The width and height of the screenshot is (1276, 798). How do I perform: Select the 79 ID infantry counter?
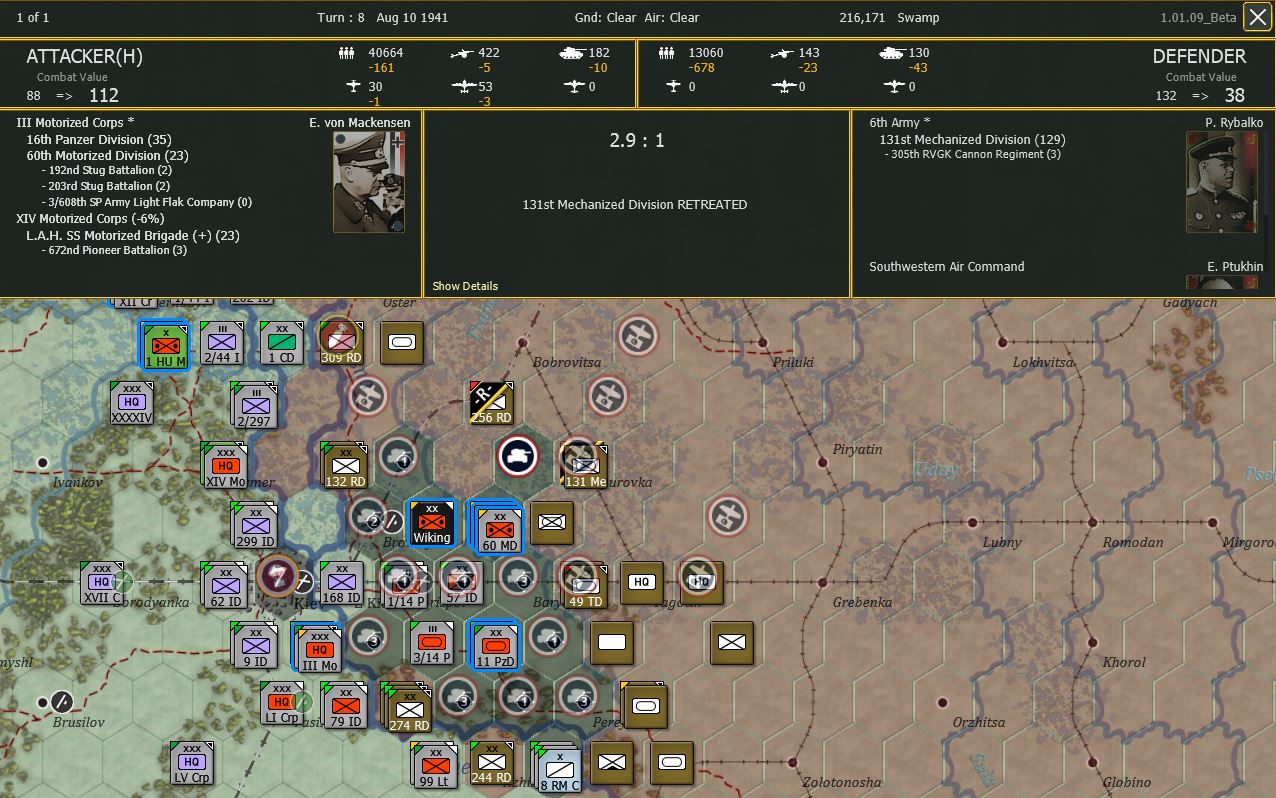click(x=346, y=706)
